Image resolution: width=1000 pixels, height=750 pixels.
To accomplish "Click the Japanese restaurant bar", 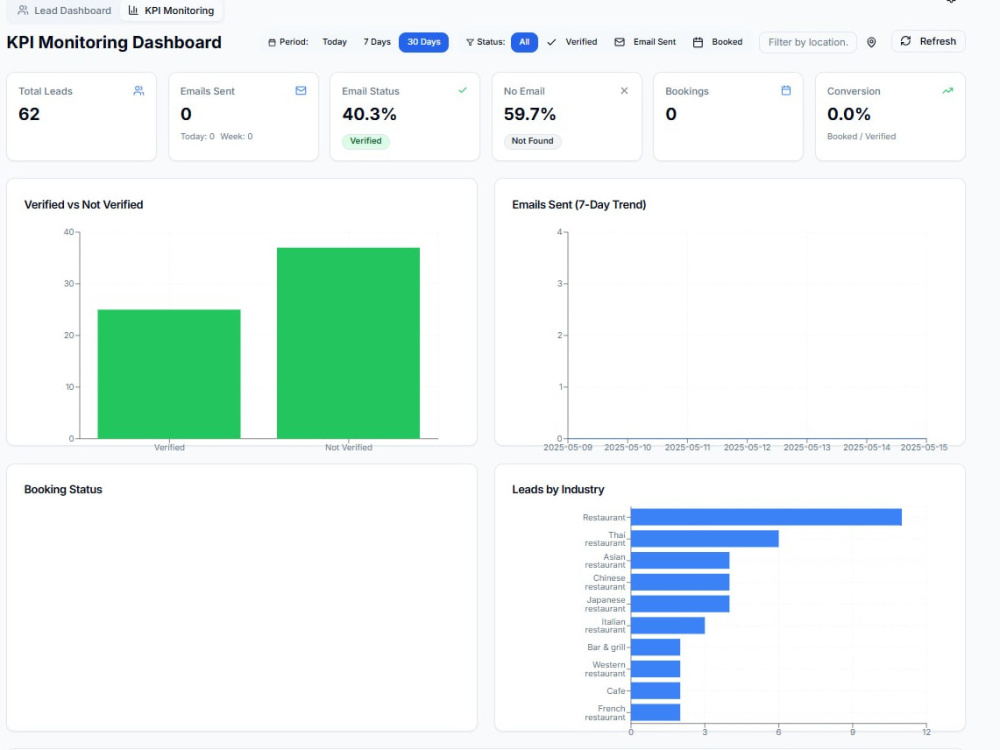I will tap(680, 604).
